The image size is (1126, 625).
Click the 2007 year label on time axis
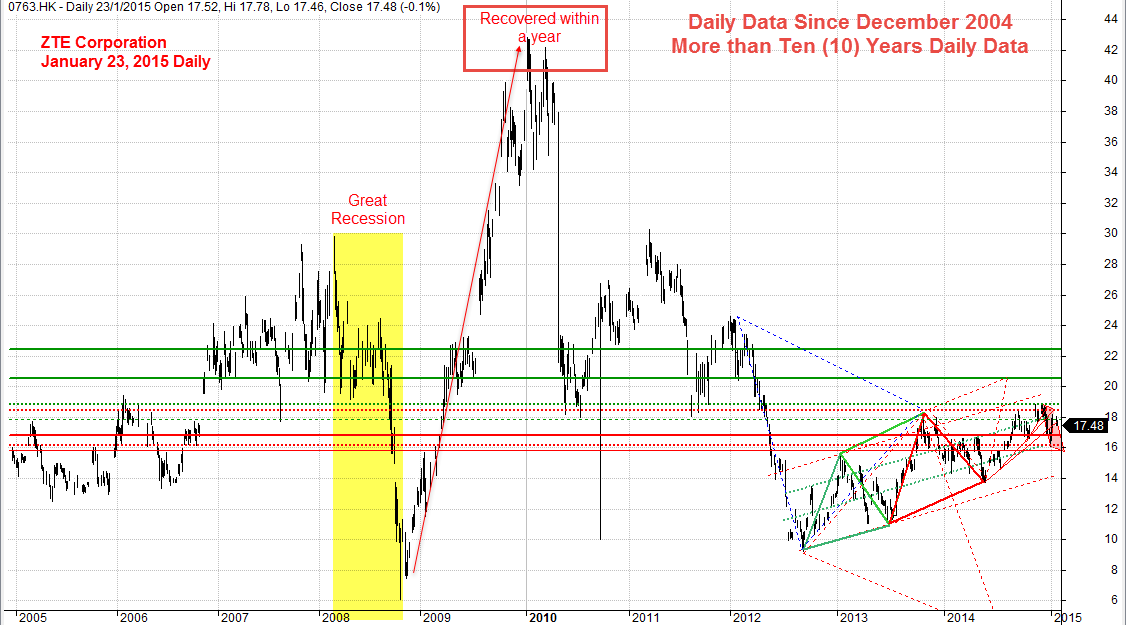coord(235,617)
